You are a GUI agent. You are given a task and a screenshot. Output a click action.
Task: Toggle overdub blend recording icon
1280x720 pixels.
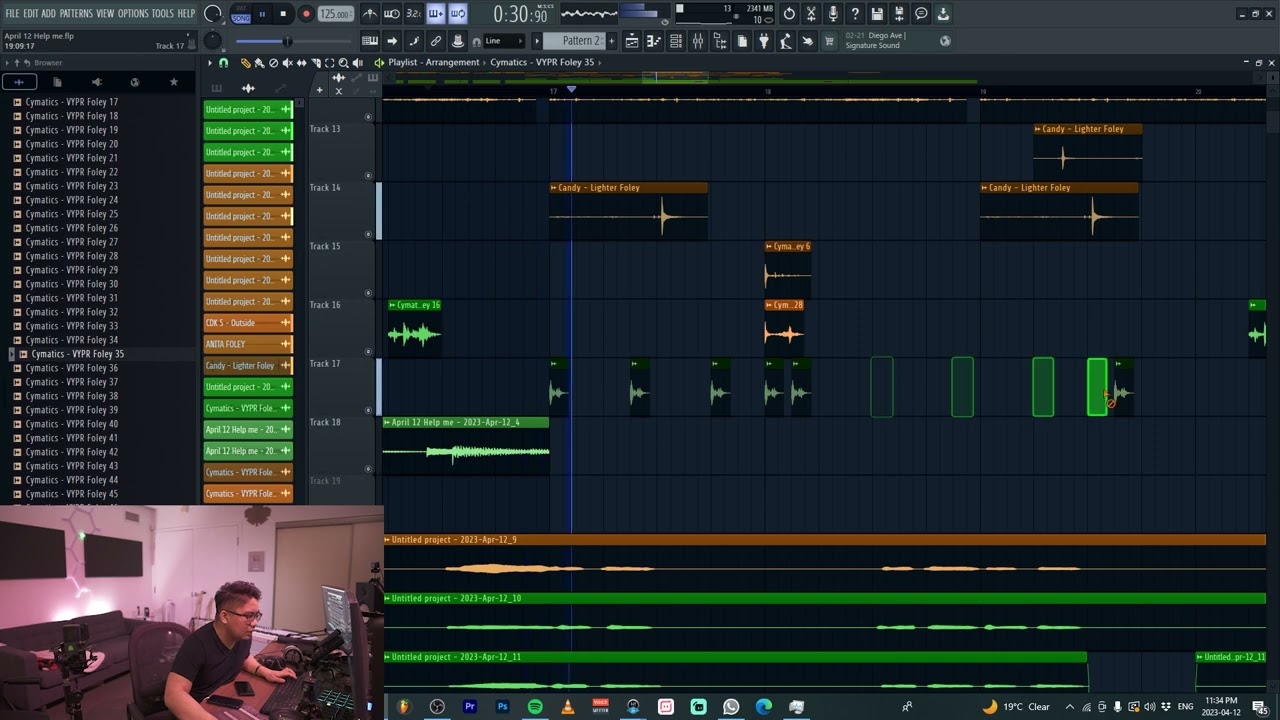point(436,14)
